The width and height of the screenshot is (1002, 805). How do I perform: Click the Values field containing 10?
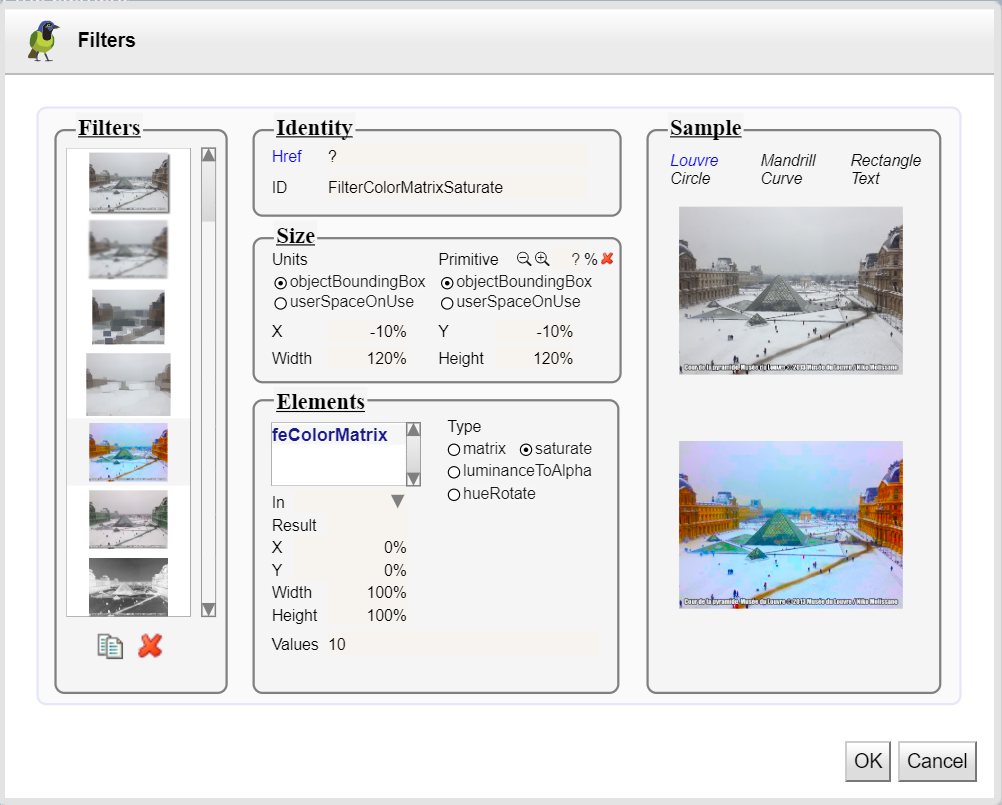[x=463, y=644]
